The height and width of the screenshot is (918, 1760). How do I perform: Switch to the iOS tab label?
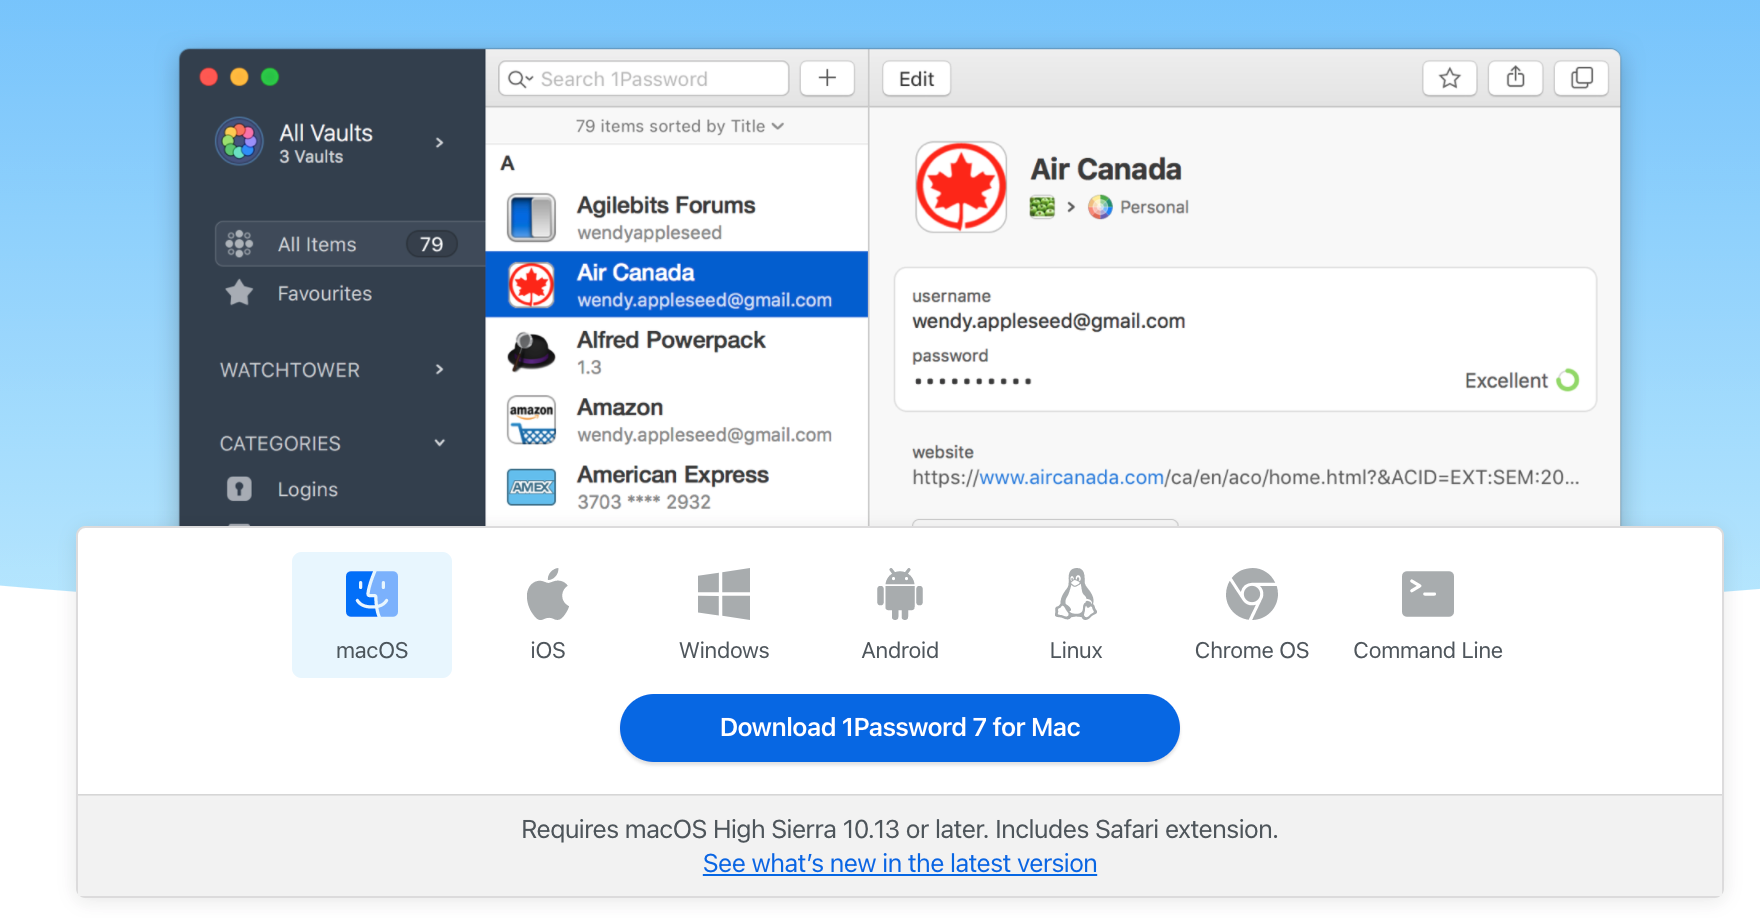[548, 650]
